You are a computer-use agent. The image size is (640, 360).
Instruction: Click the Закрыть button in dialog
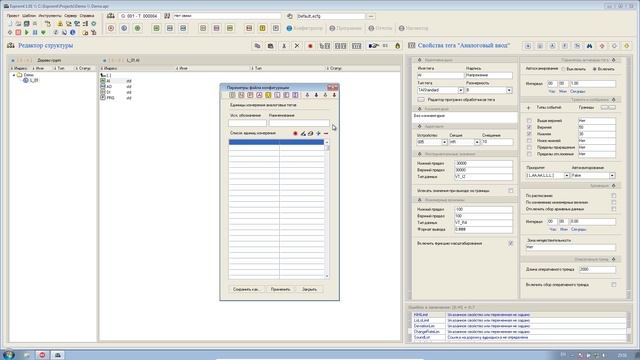click(309, 289)
